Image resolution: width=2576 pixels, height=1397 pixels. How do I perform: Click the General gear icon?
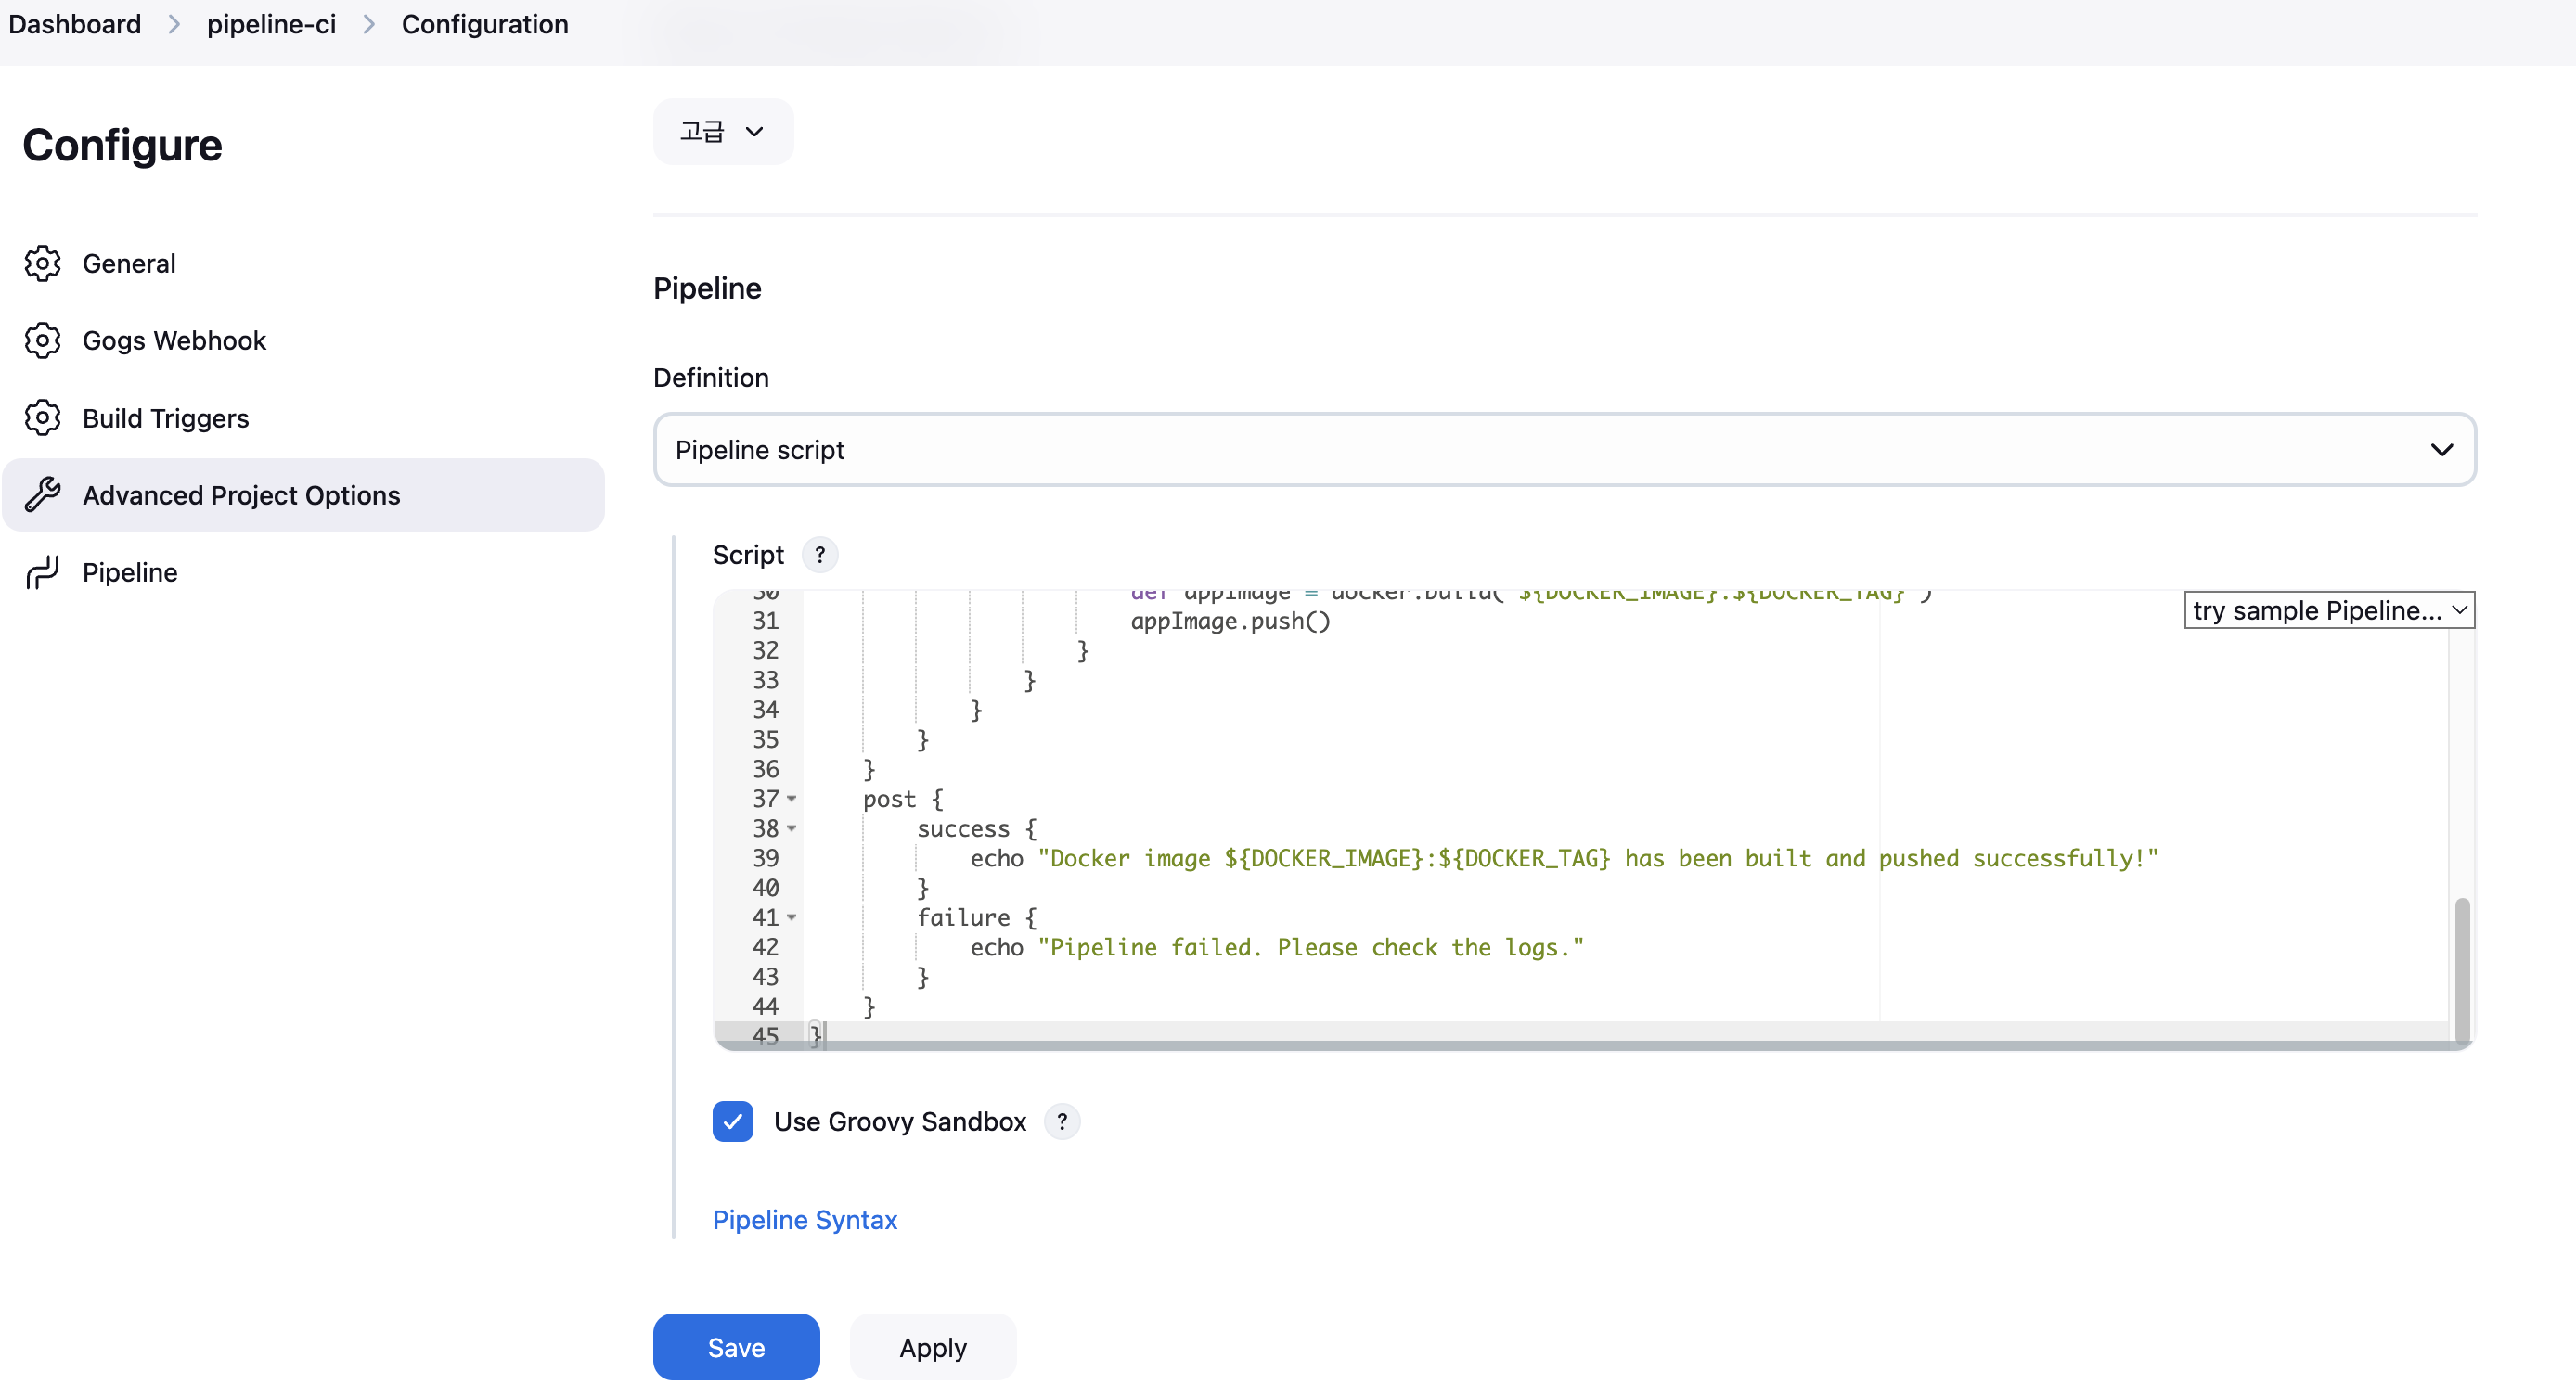pyautogui.click(x=42, y=264)
